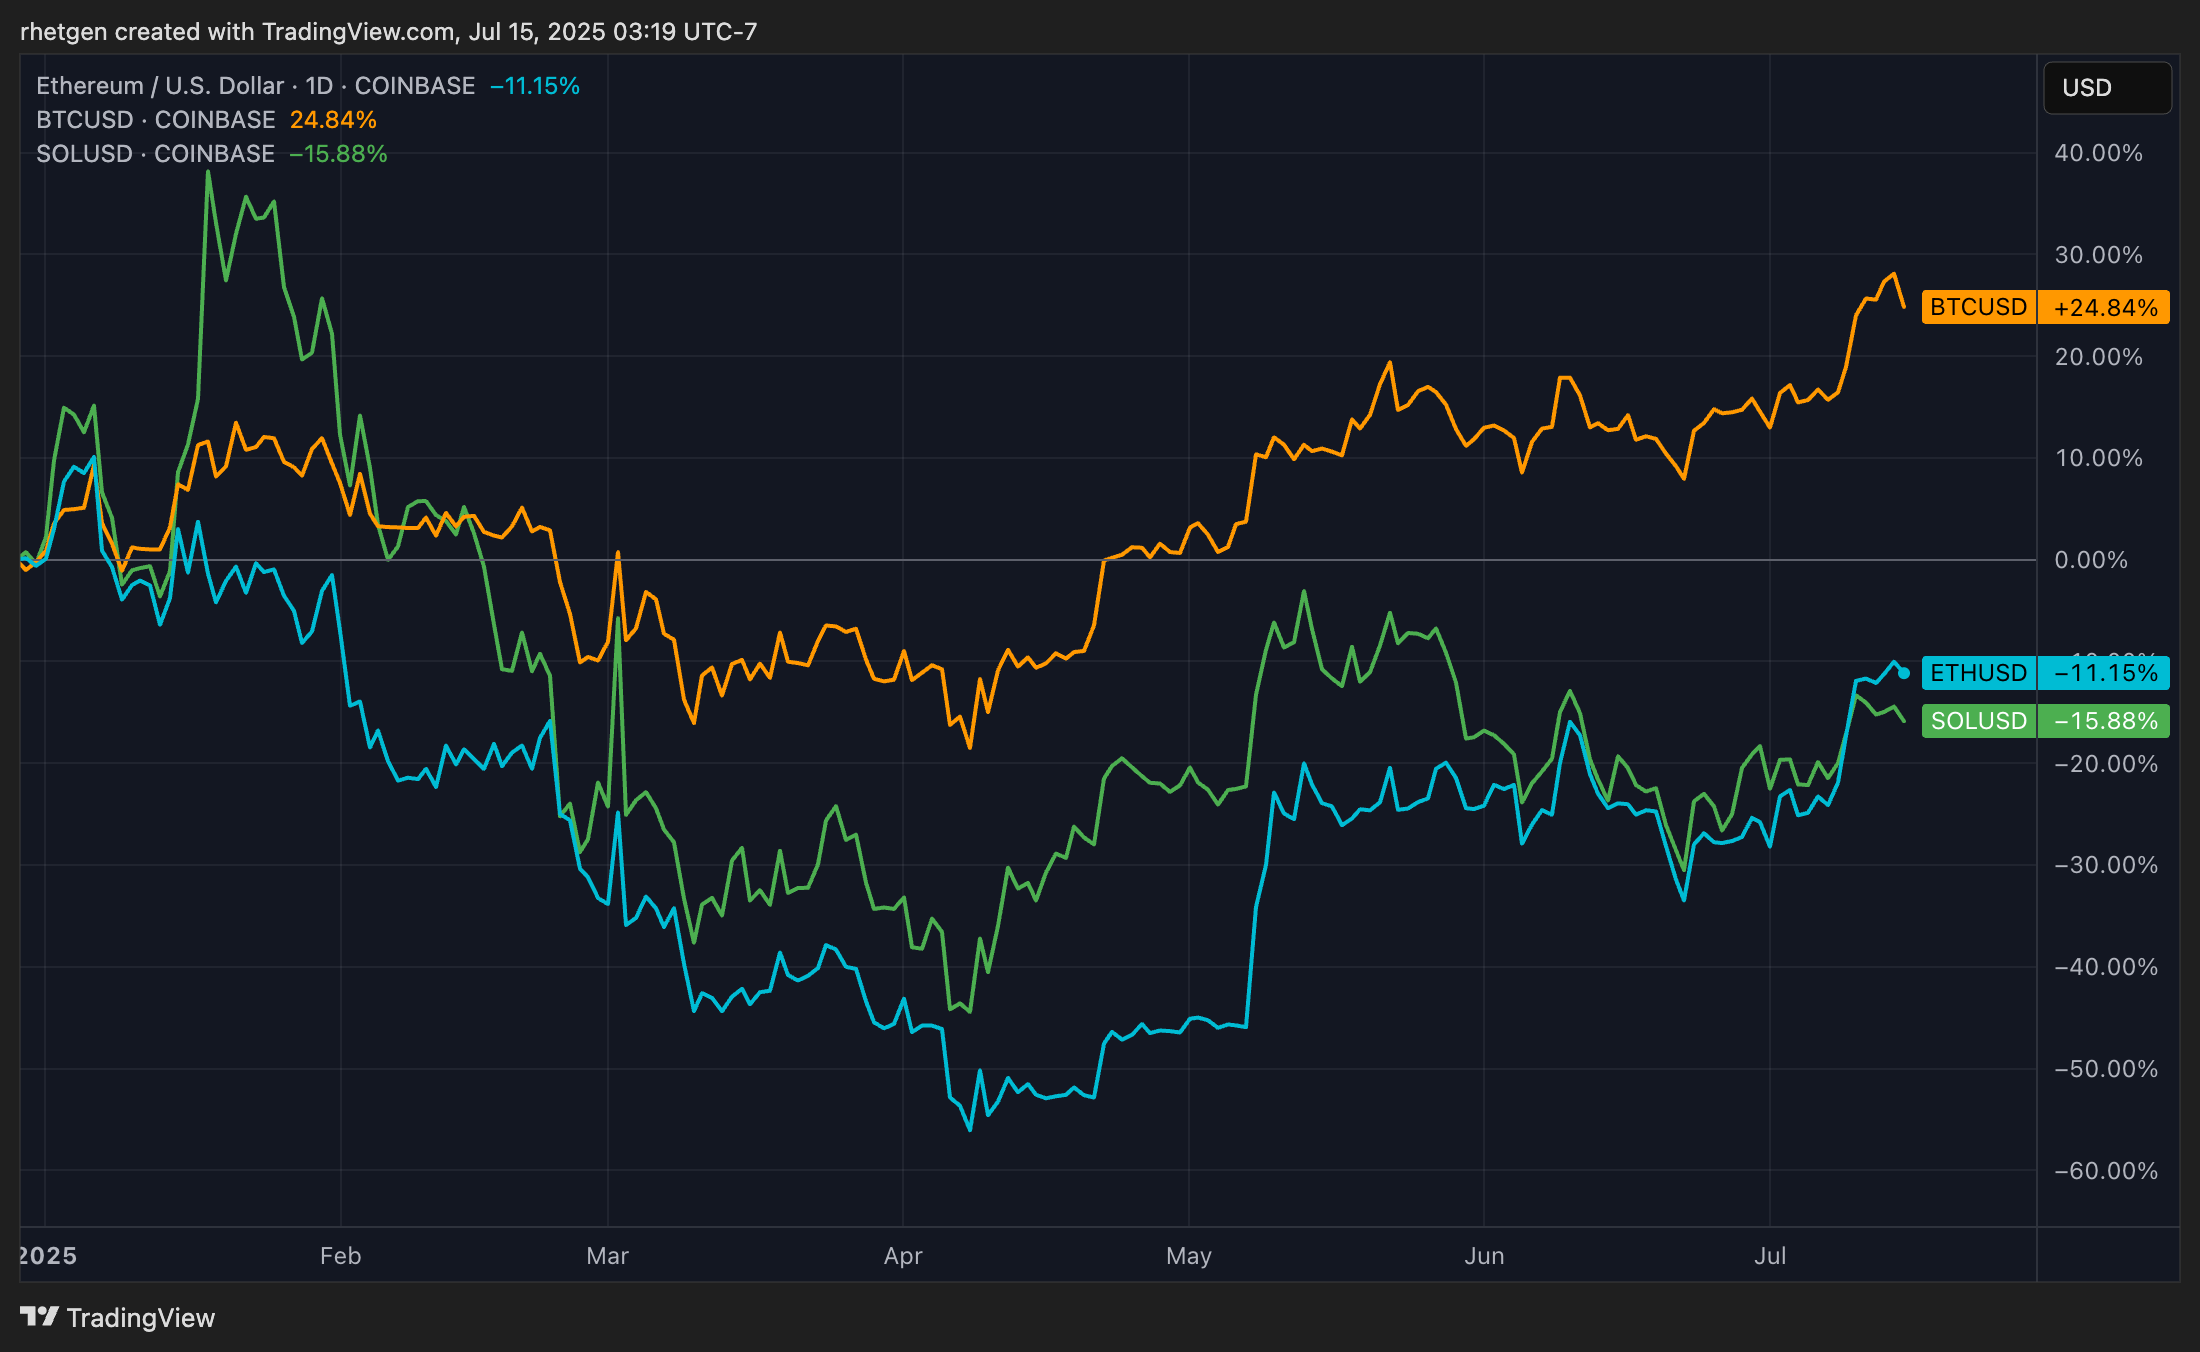This screenshot has height=1352, width=2200.
Task: Click the green SOLUSD price label tag
Action: tap(1978, 721)
